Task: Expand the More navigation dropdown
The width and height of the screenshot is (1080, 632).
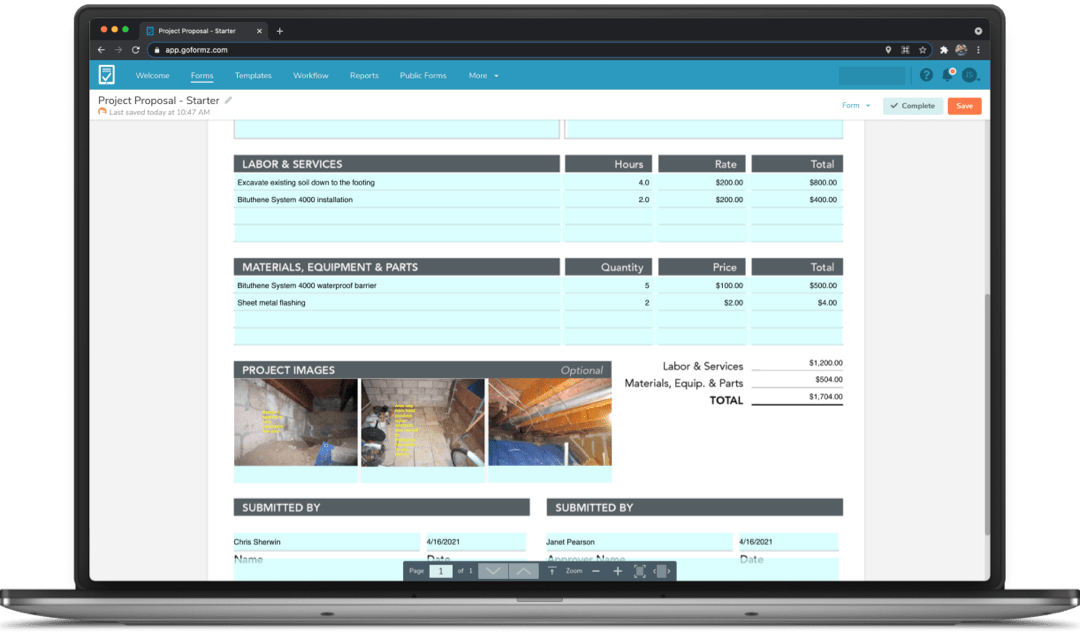Action: [483, 76]
